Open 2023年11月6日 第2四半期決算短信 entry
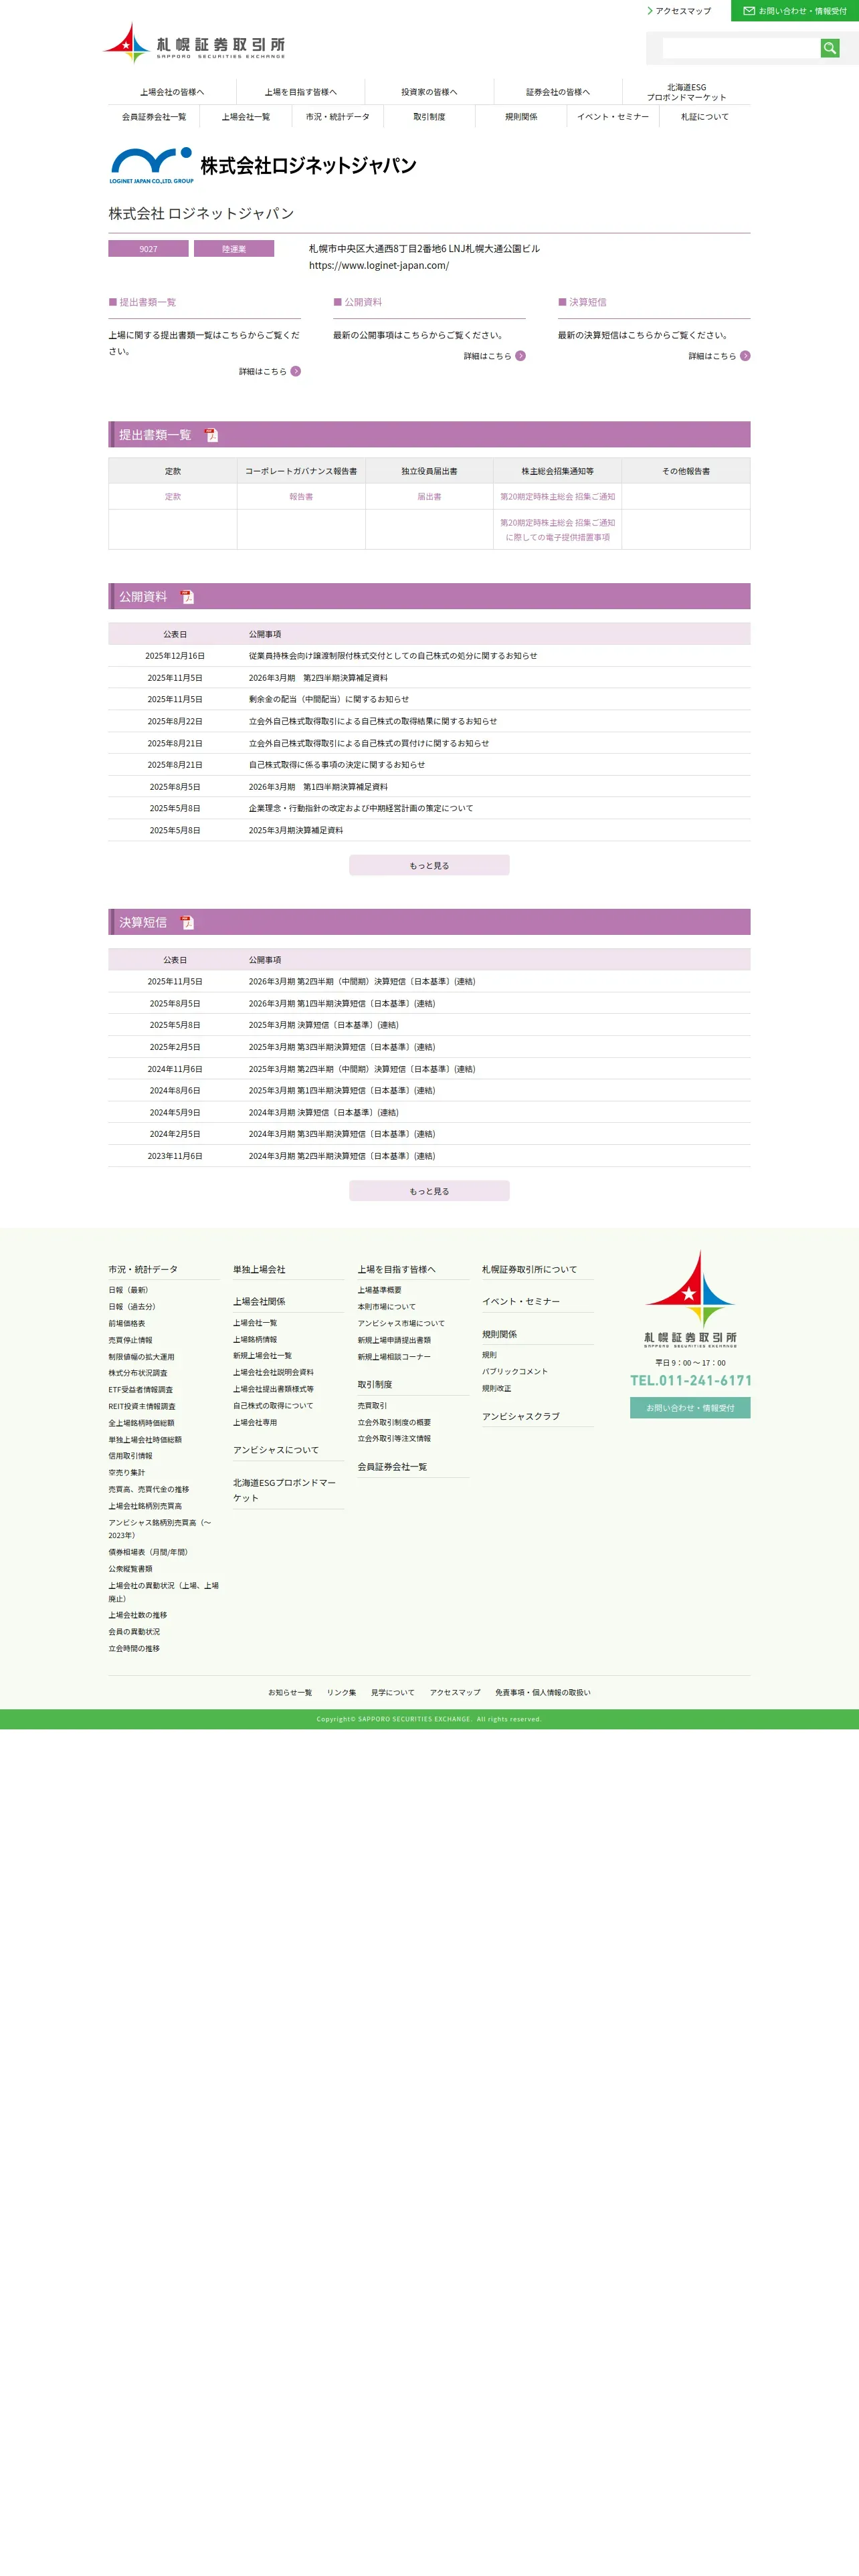 (x=342, y=1157)
